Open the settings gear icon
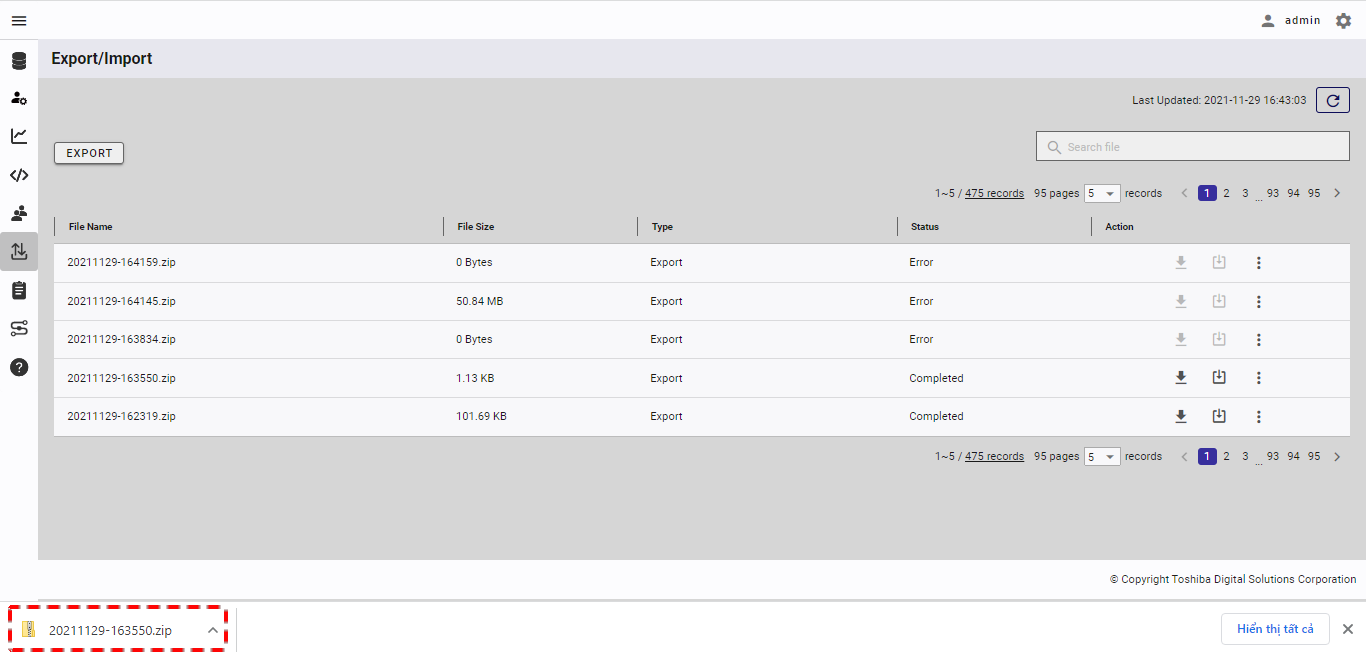1366x656 pixels. point(1343,20)
